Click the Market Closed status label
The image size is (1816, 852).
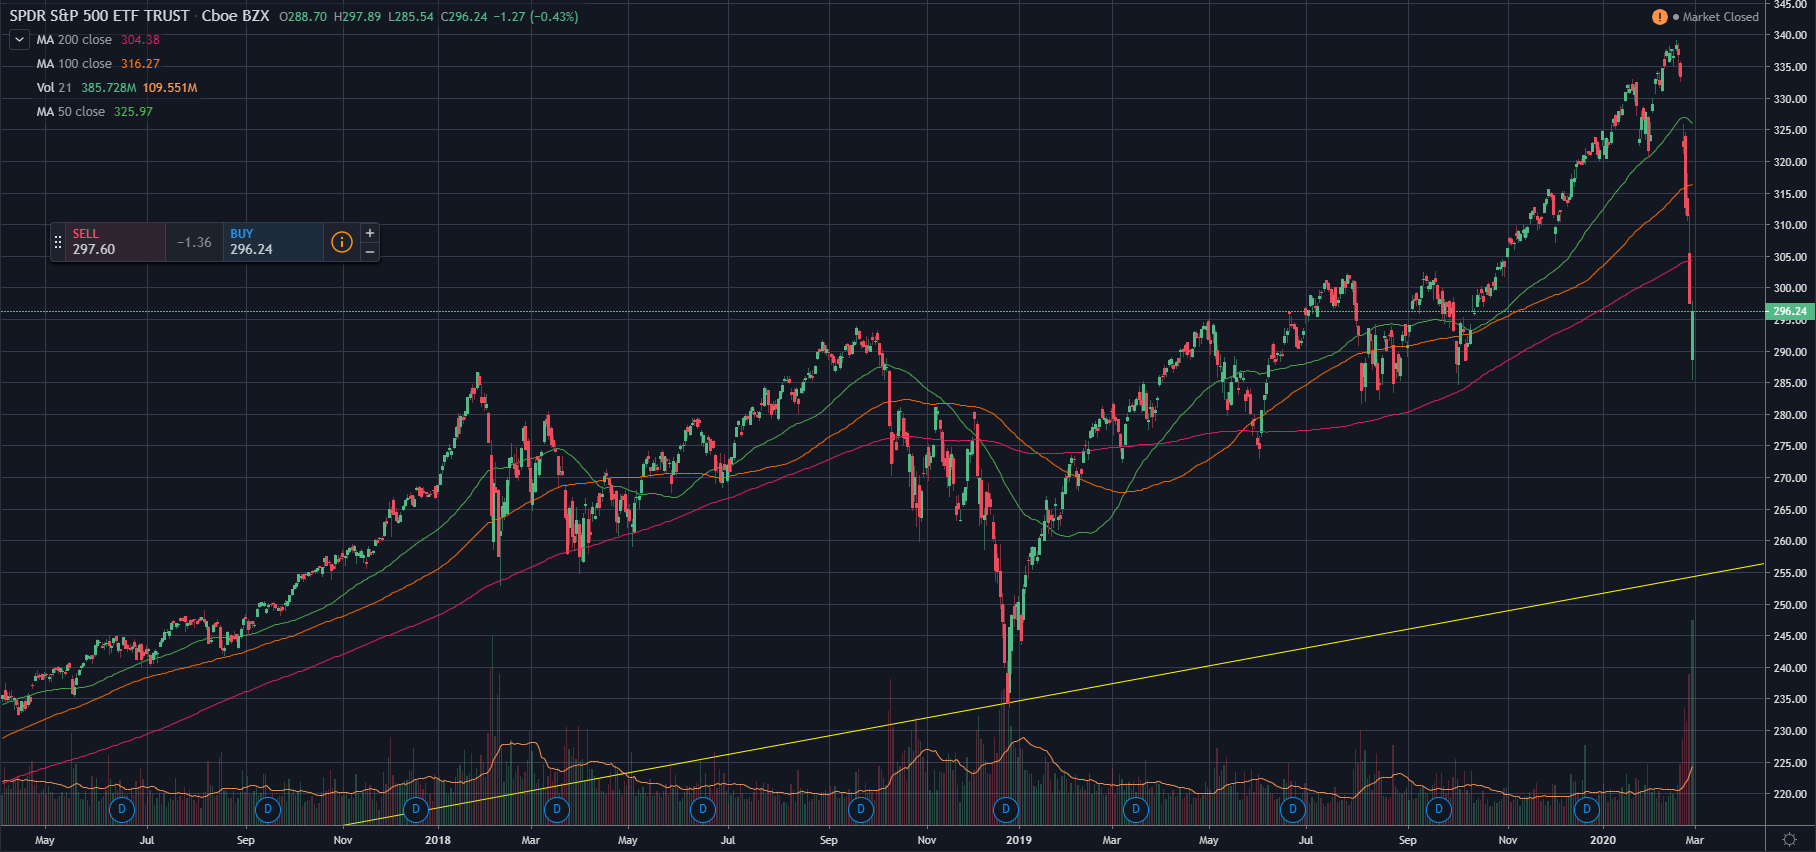[x=1720, y=17]
